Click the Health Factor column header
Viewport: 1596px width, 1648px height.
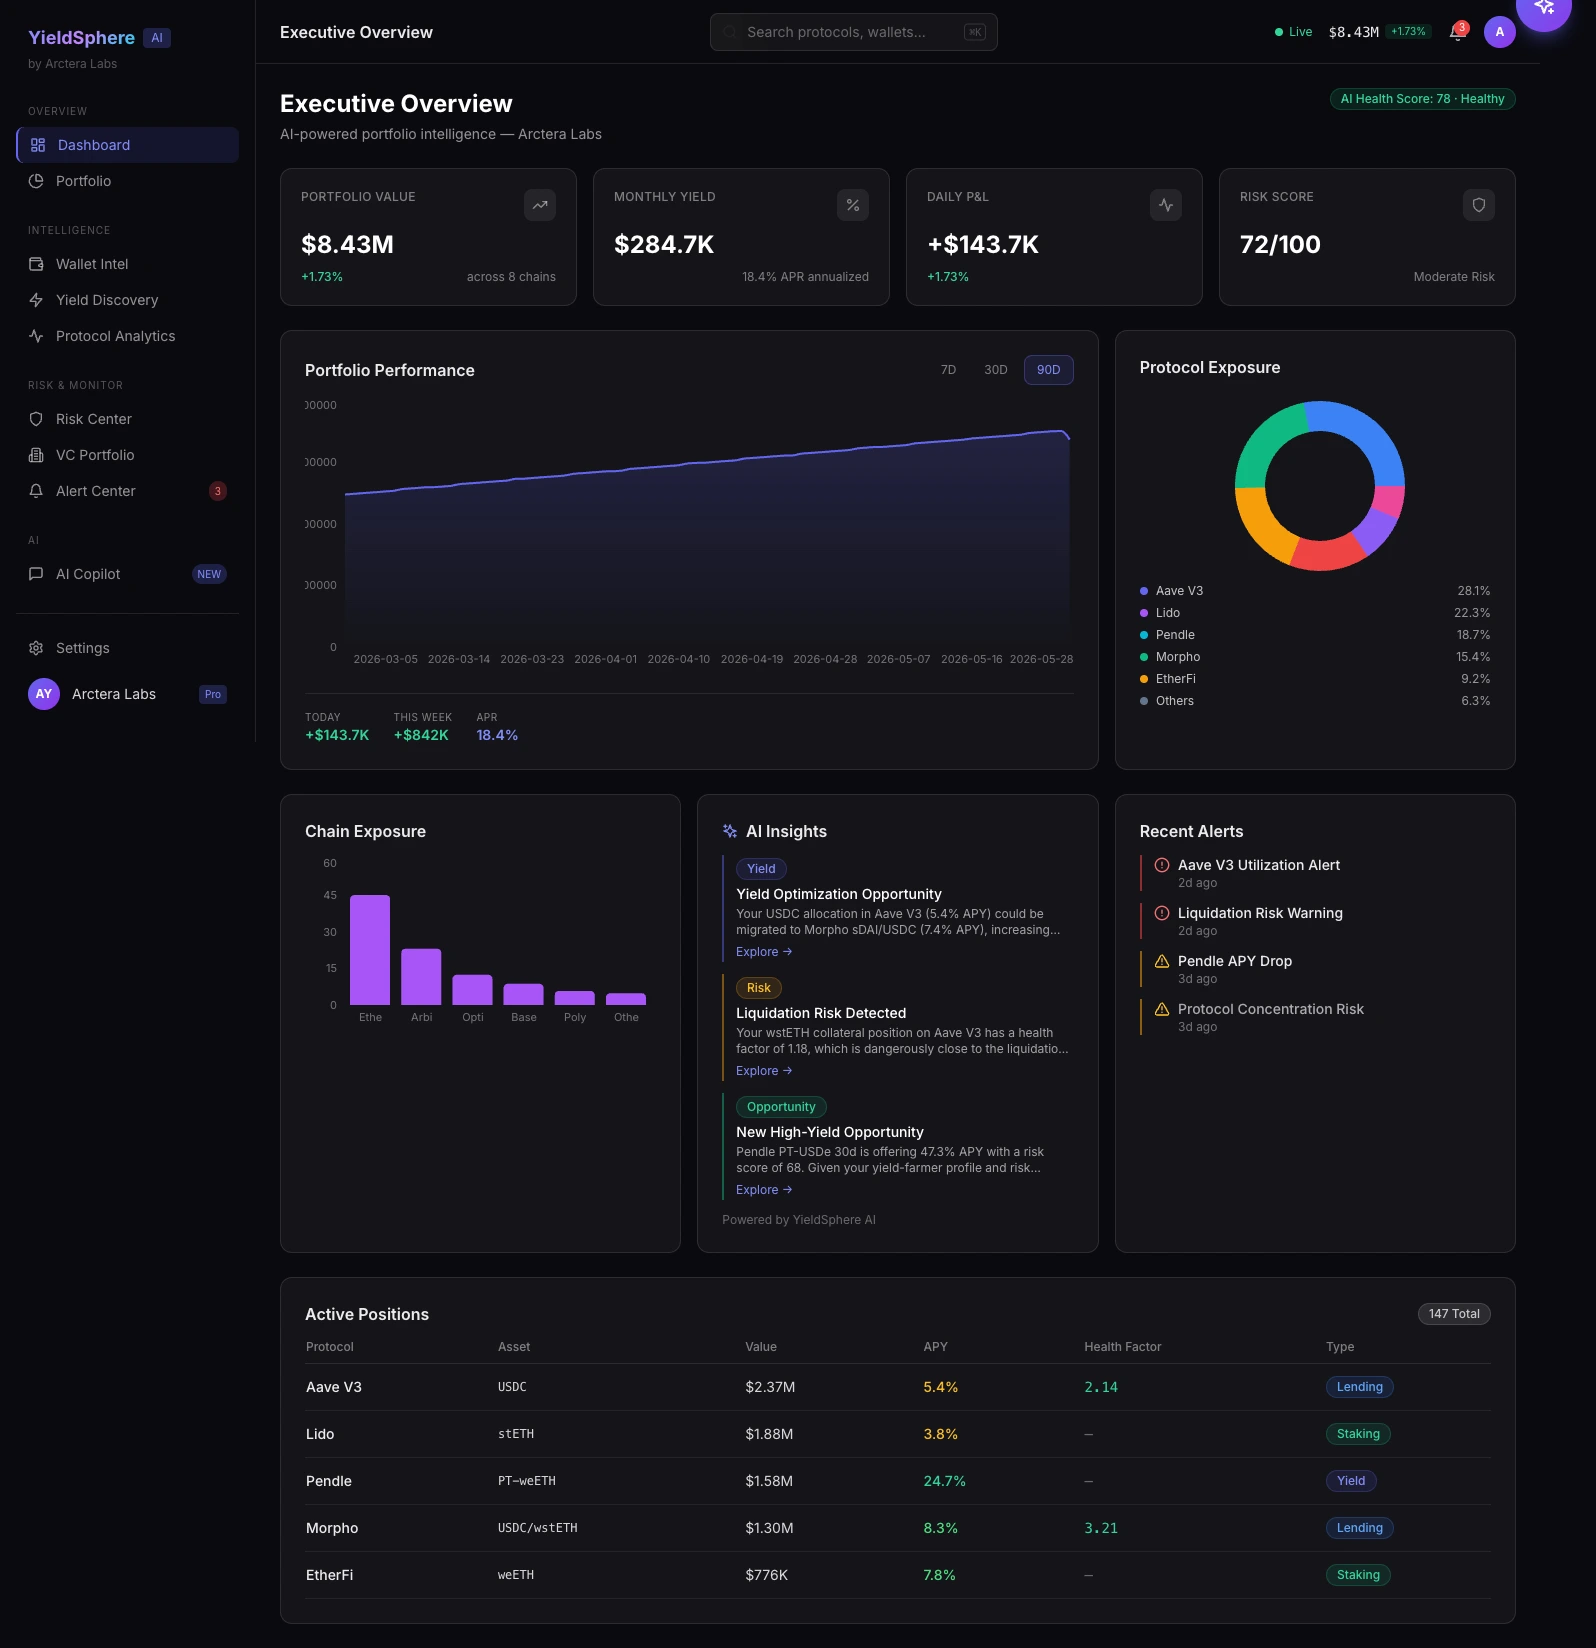[1123, 1347]
